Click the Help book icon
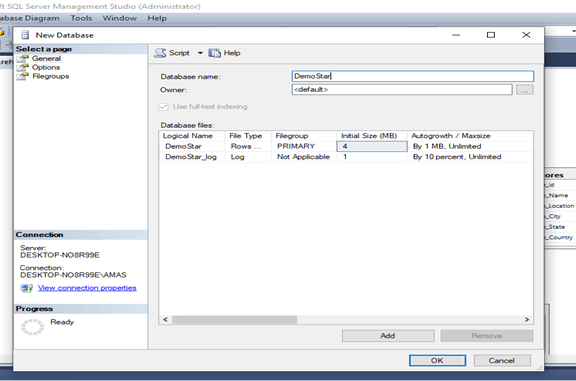This screenshot has width=576, height=381. coord(215,53)
